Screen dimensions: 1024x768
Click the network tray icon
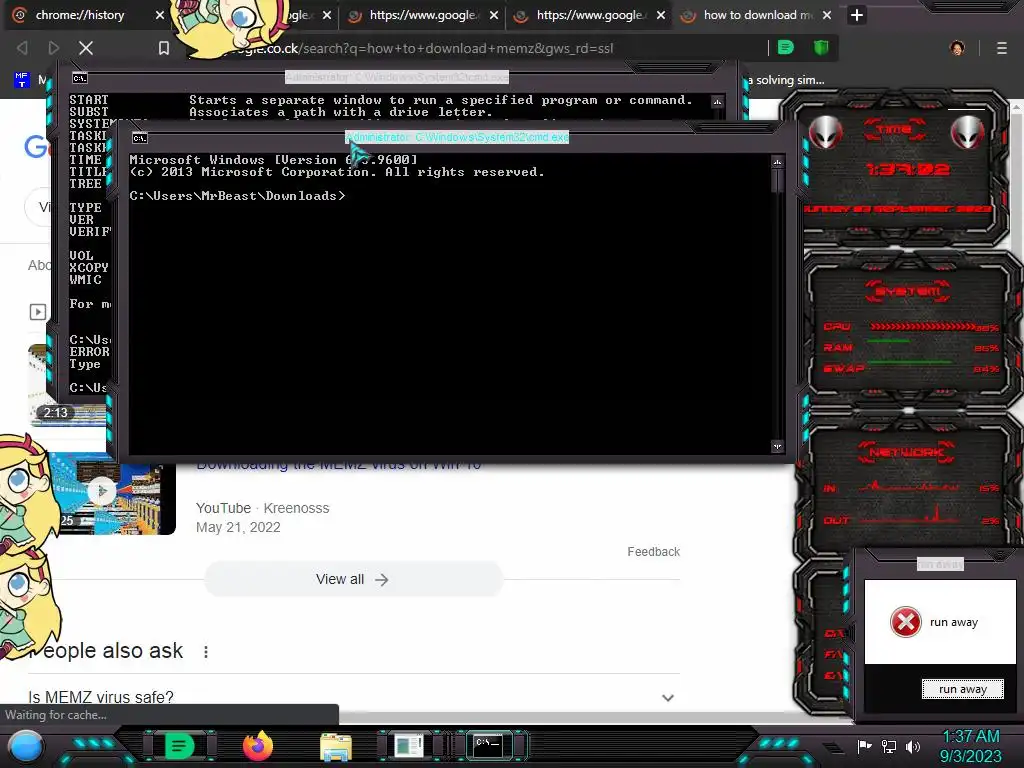[889, 746]
